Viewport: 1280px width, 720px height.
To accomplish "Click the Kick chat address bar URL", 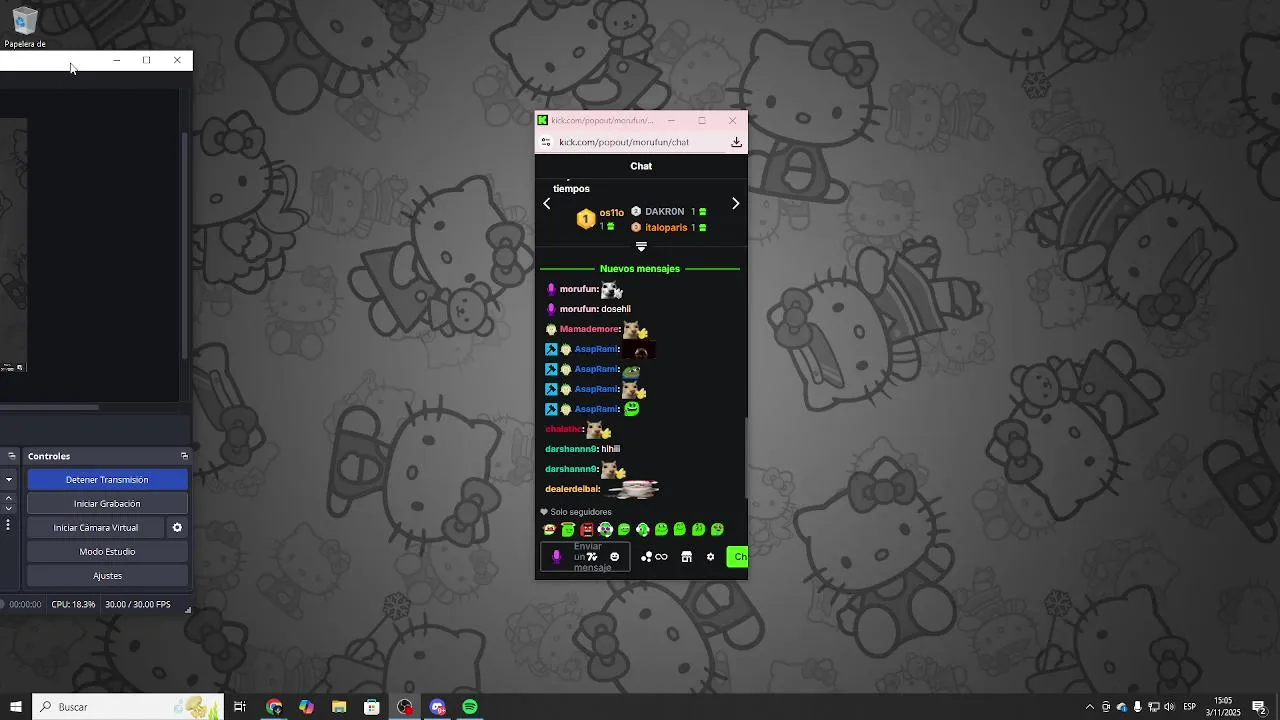I will [624, 142].
